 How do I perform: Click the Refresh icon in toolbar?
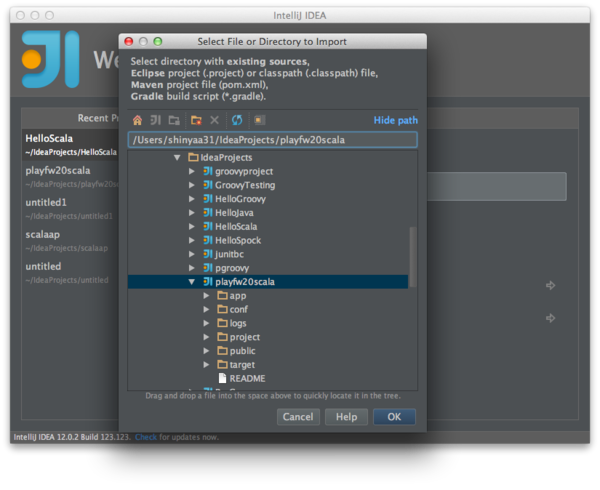coord(237,120)
